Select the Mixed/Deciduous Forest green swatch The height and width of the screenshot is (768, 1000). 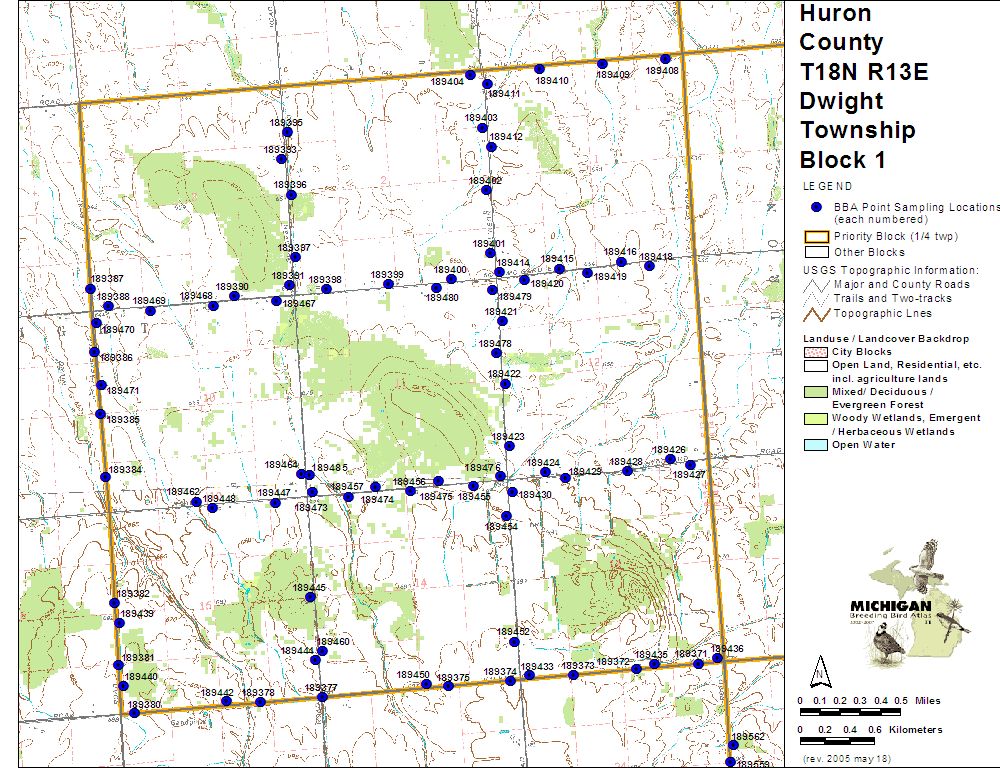click(816, 391)
